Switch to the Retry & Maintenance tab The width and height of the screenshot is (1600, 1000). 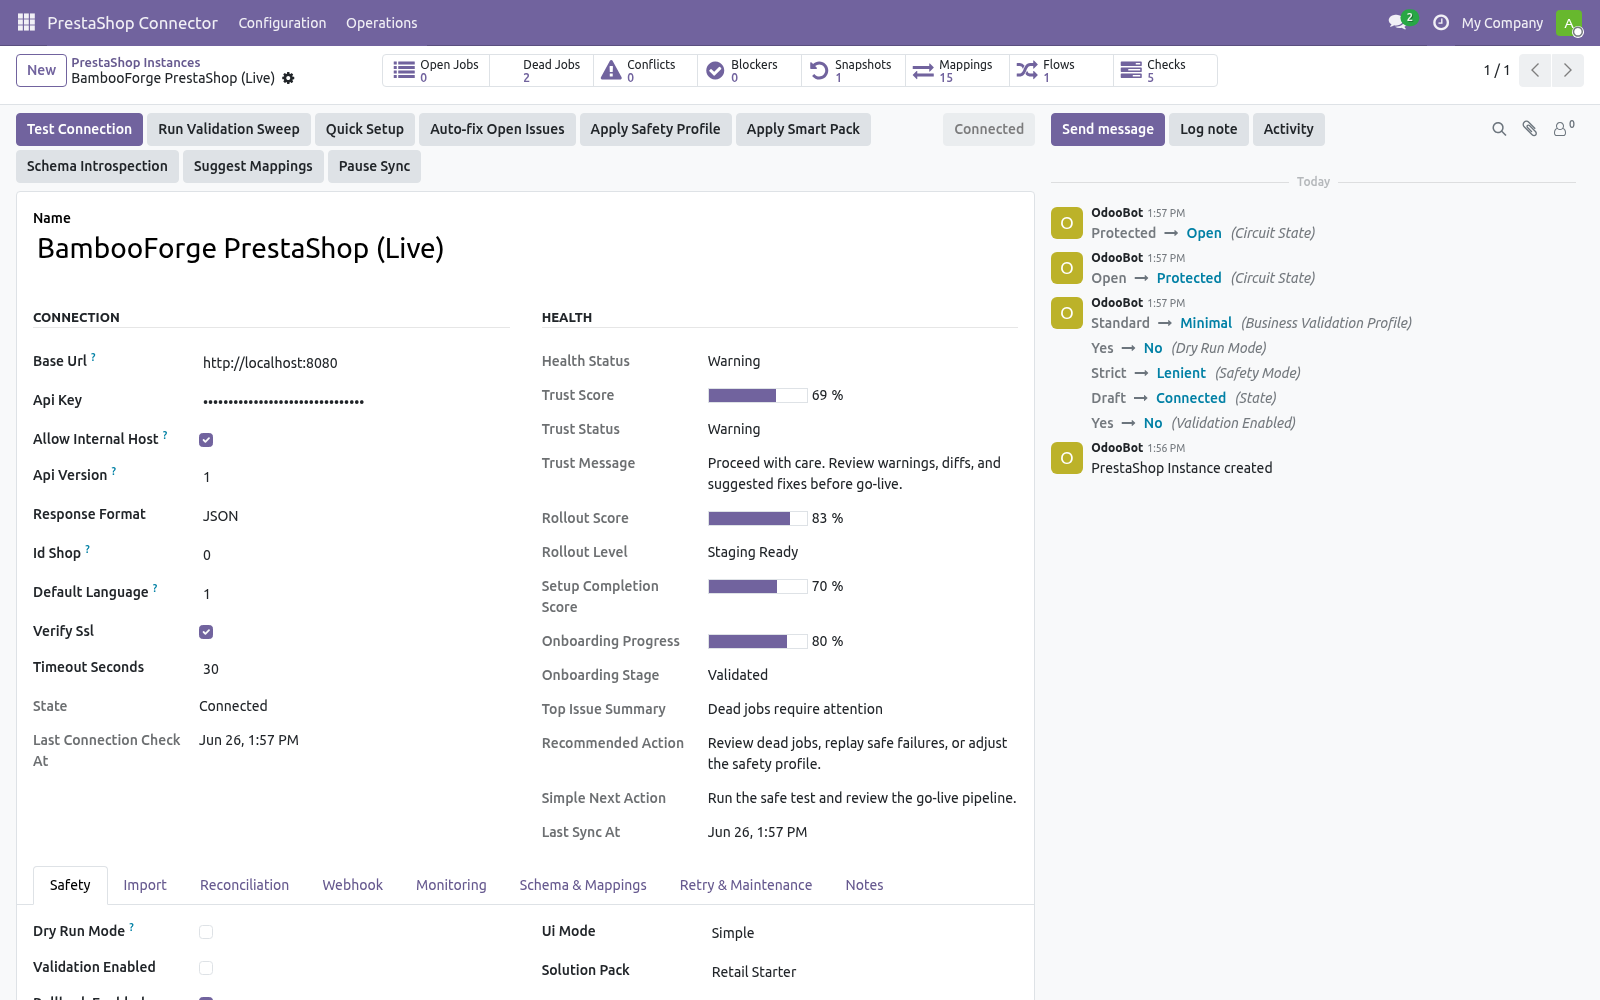(746, 885)
